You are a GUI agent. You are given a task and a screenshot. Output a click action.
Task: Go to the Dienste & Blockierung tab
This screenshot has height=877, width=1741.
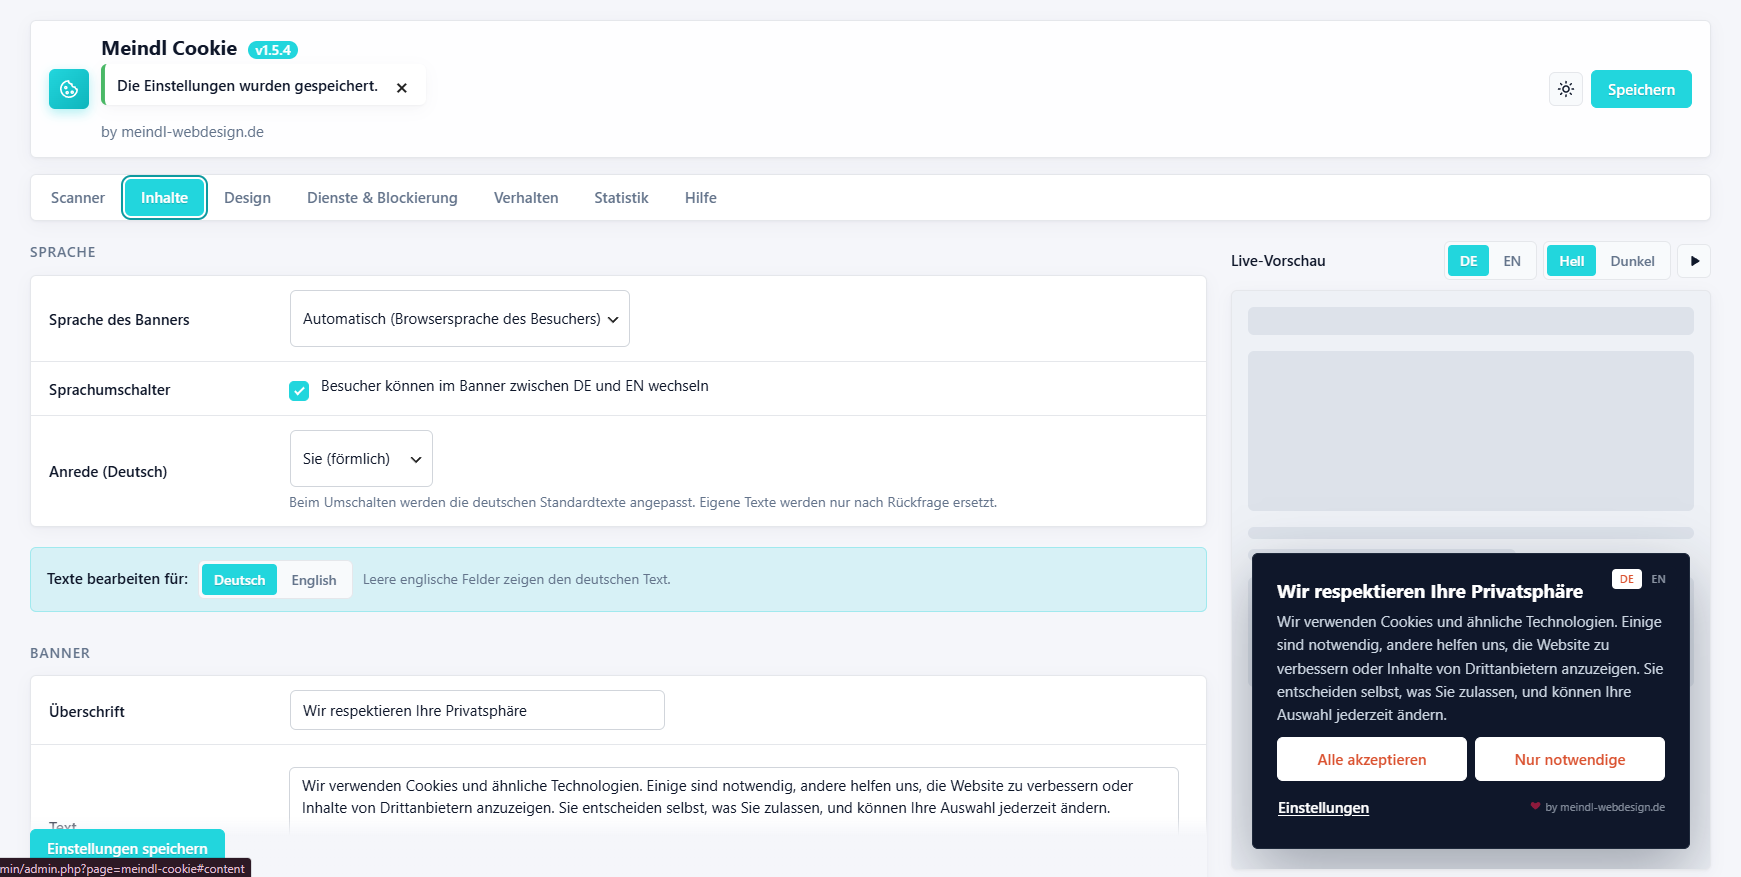382,198
